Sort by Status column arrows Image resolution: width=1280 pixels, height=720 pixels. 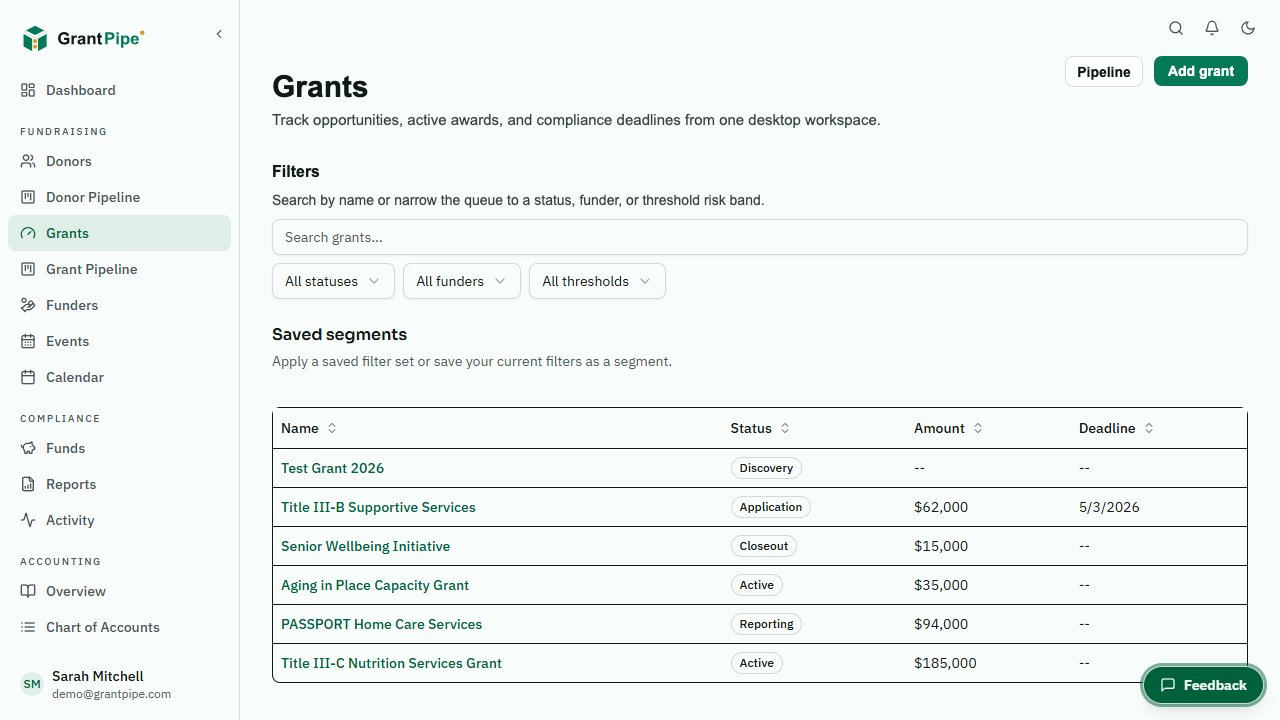click(785, 428)
